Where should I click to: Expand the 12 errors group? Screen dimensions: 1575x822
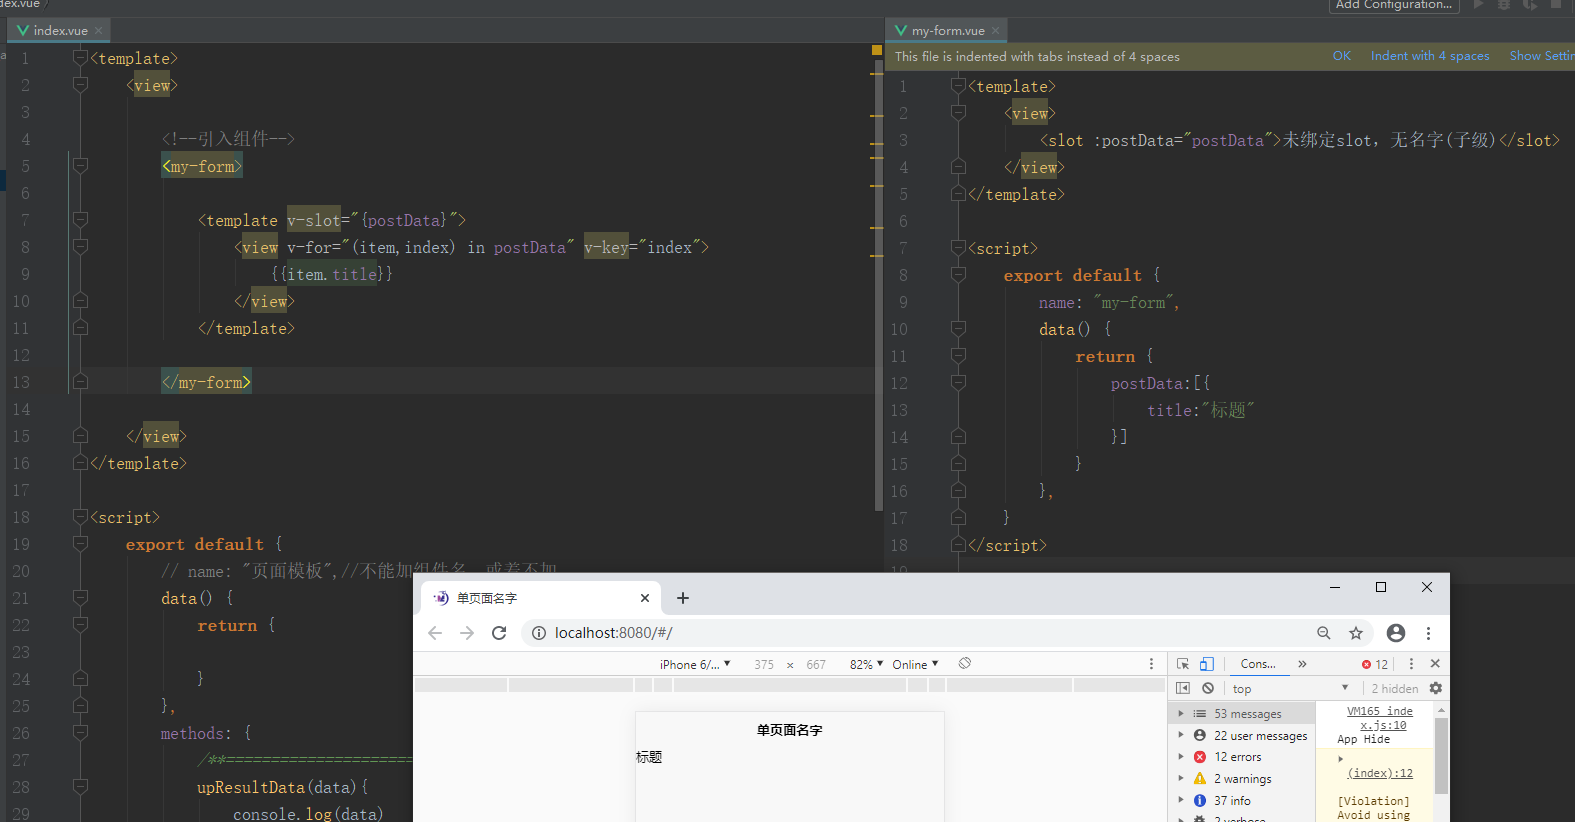pos(1181,757)
